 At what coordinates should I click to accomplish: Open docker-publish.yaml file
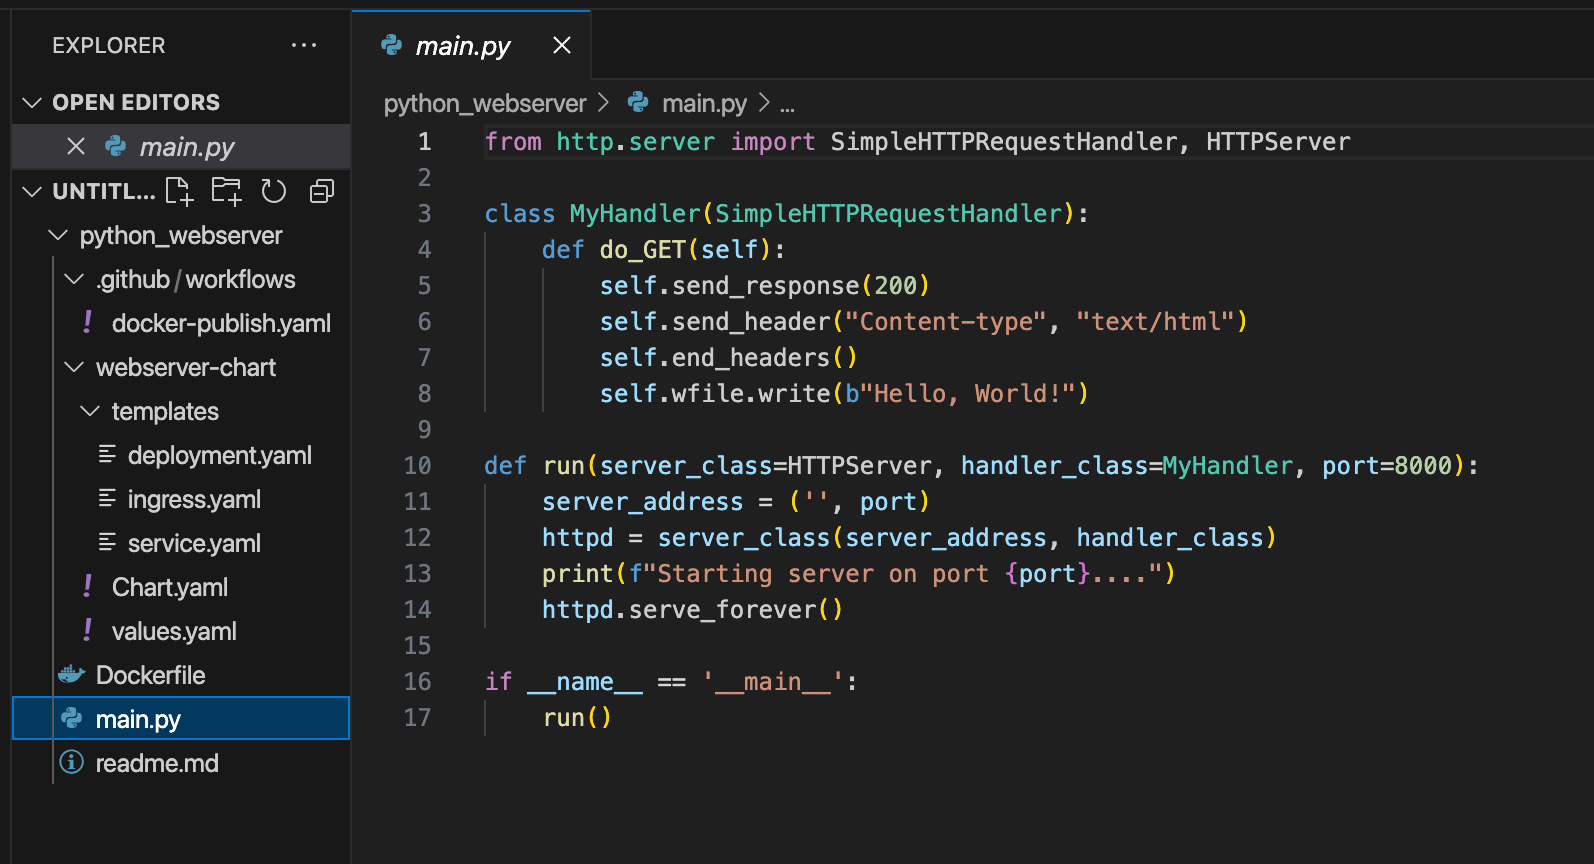click(221, 323)
